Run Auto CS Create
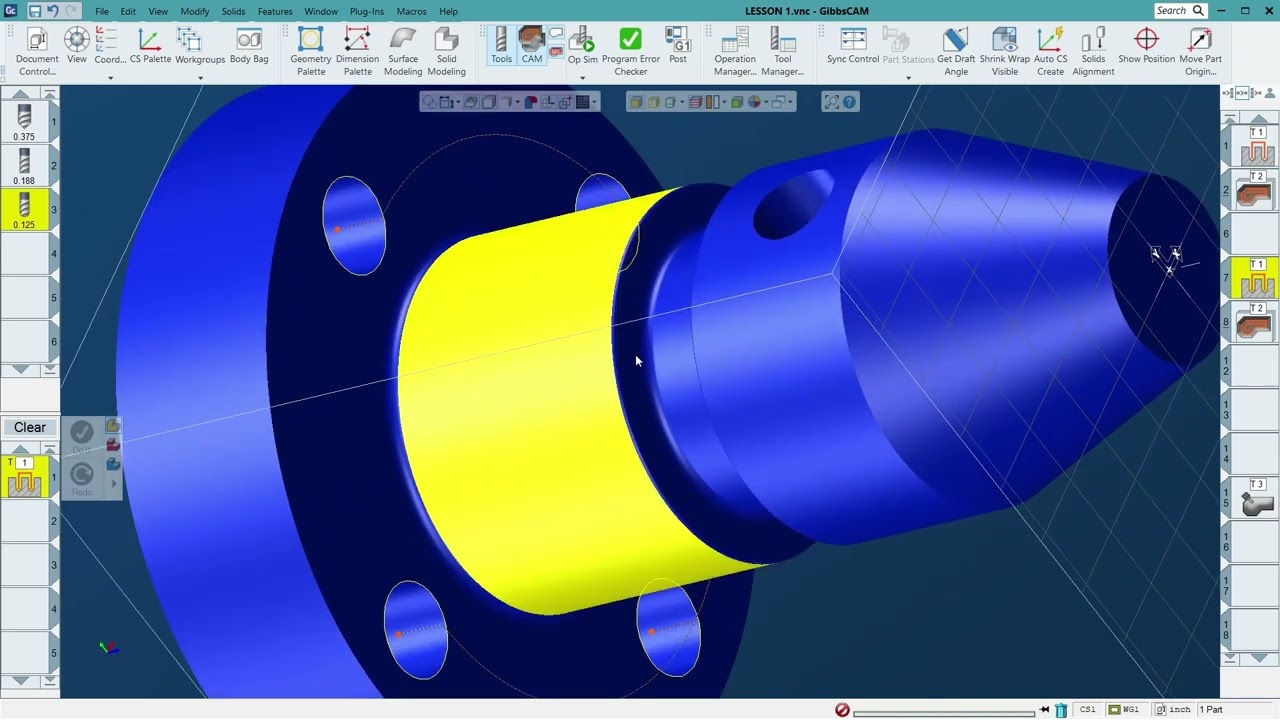Image resolution: width=1280 pixels, height=720 pixels. coord(1050,52)
